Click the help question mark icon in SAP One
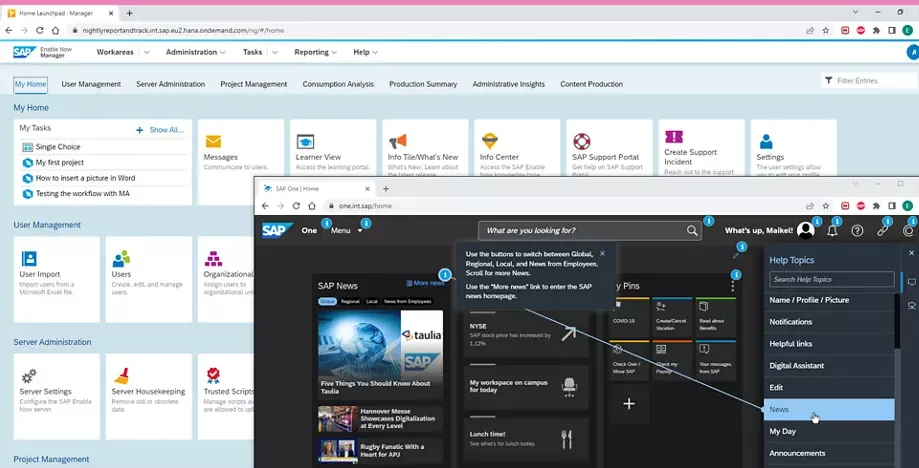This screenshot has height=468, width=919. [857, 230]
